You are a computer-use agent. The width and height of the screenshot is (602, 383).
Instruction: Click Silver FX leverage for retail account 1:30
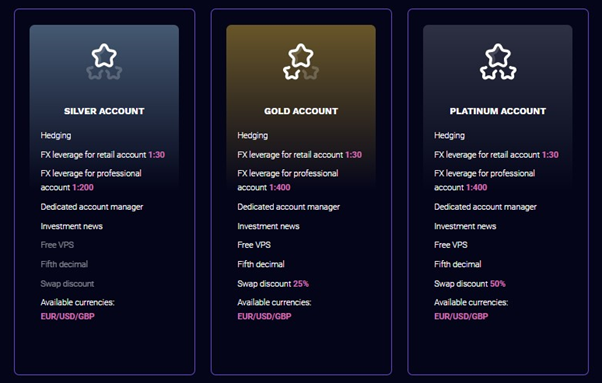(x=103, y=155)
